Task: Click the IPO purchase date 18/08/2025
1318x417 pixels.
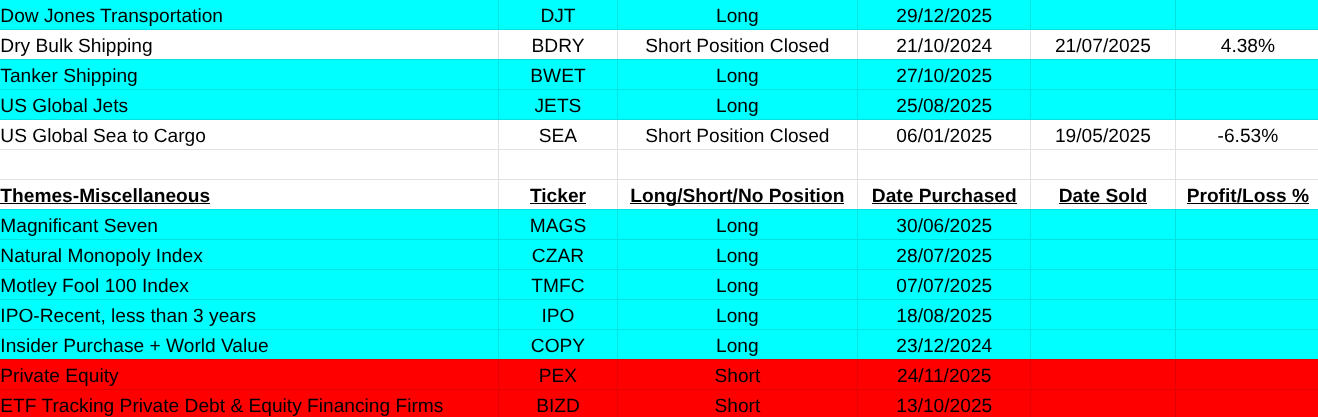Action: tap(944, 316)
